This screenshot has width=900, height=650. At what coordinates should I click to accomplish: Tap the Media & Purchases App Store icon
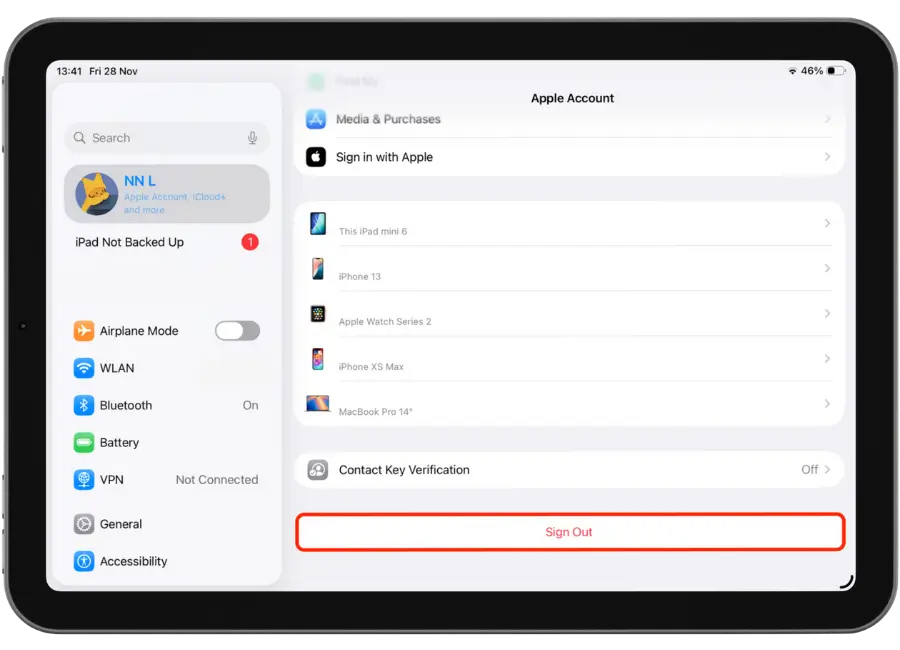pyautogui.click(x=316, y=119)
